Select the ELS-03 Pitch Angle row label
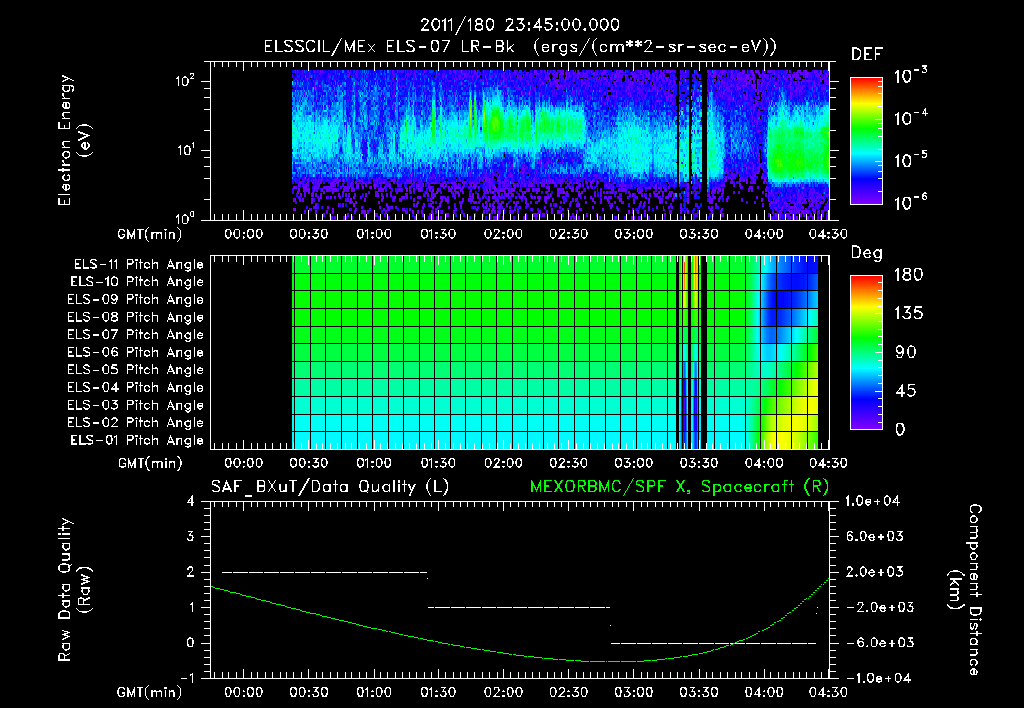Image resolution: width=1024 pixels, height=708 pixels. pos(135,405)
